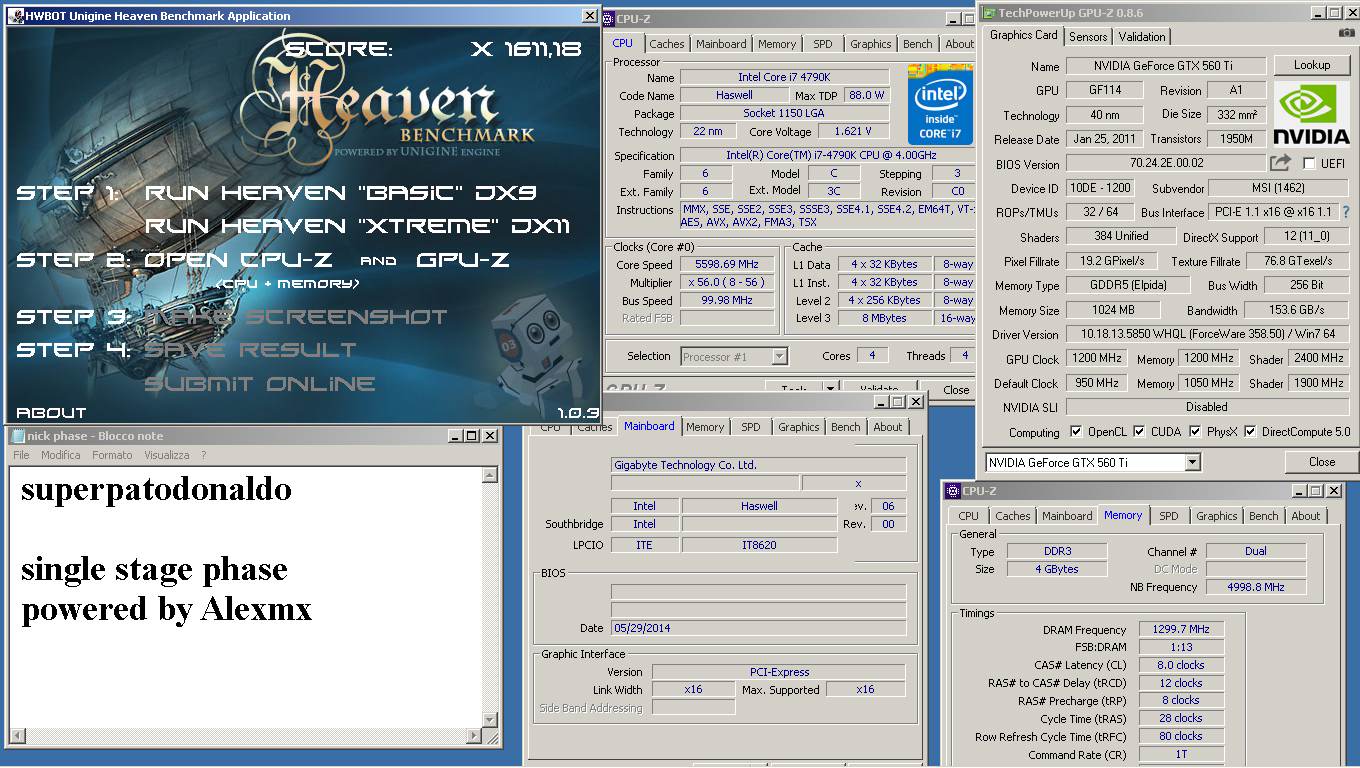Image resolution: width=1360 pixels, height=768 pixels.
Task: Click ABOUT in Heaven benchmark window
Action: (52, 412)
